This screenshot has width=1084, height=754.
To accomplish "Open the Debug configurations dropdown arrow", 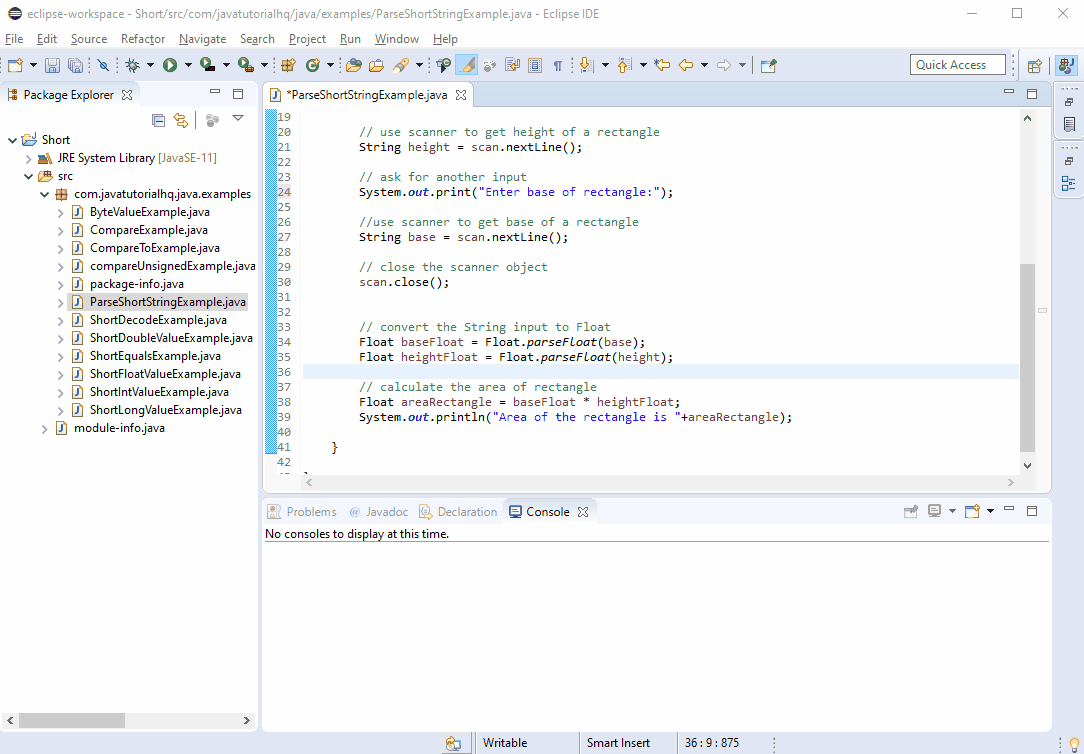I will pyautogui.click(x=150, y=65).
